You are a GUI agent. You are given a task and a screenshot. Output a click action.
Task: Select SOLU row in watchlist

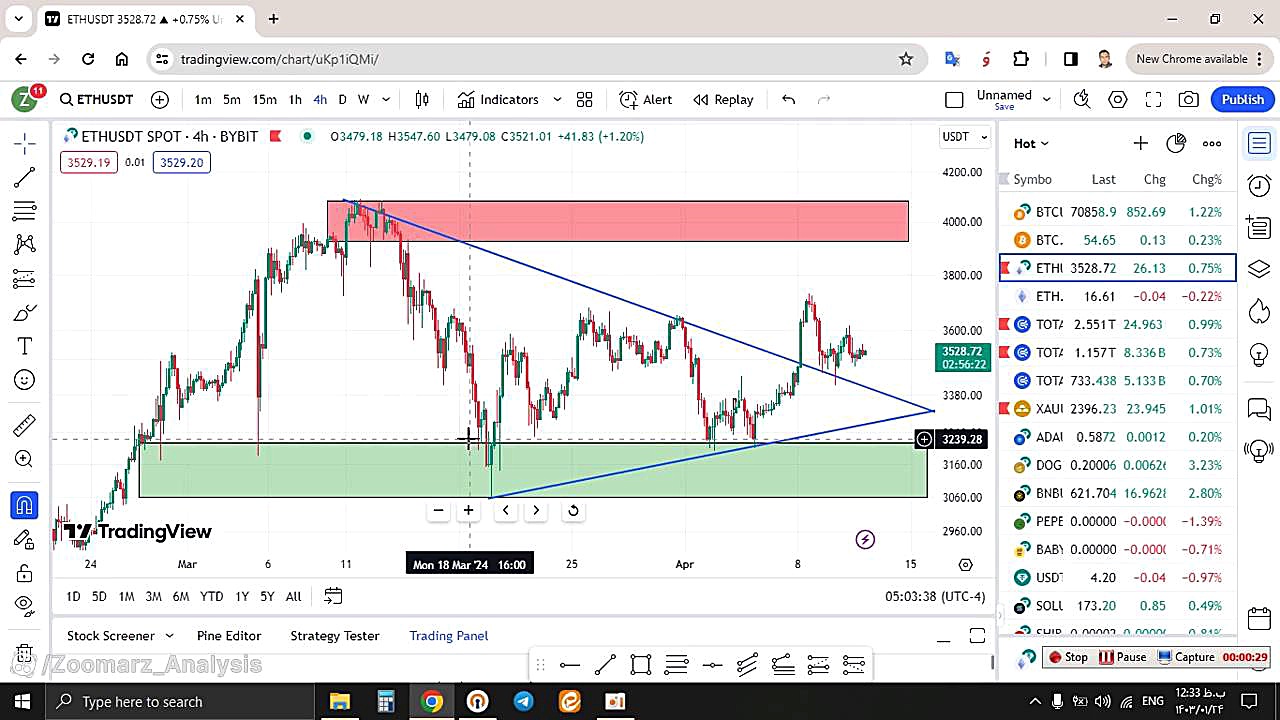click(1118, 606)
